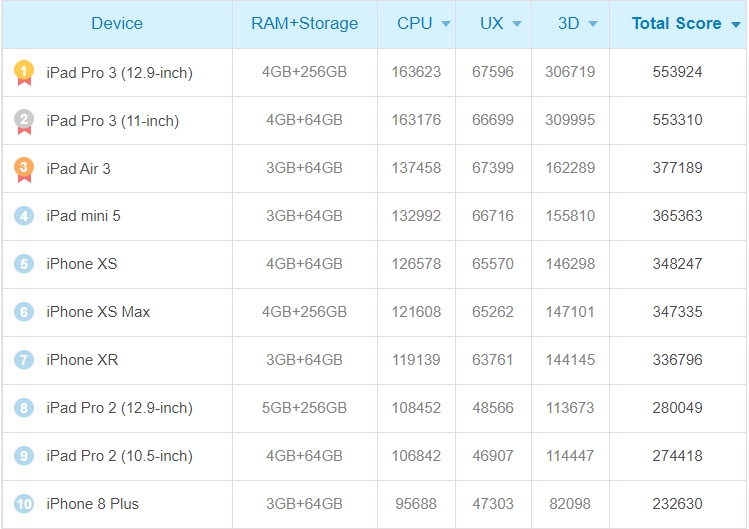Viewport: 749px width, 529px height.
Task: Click the CPU column header label
Action: point(415,23)
